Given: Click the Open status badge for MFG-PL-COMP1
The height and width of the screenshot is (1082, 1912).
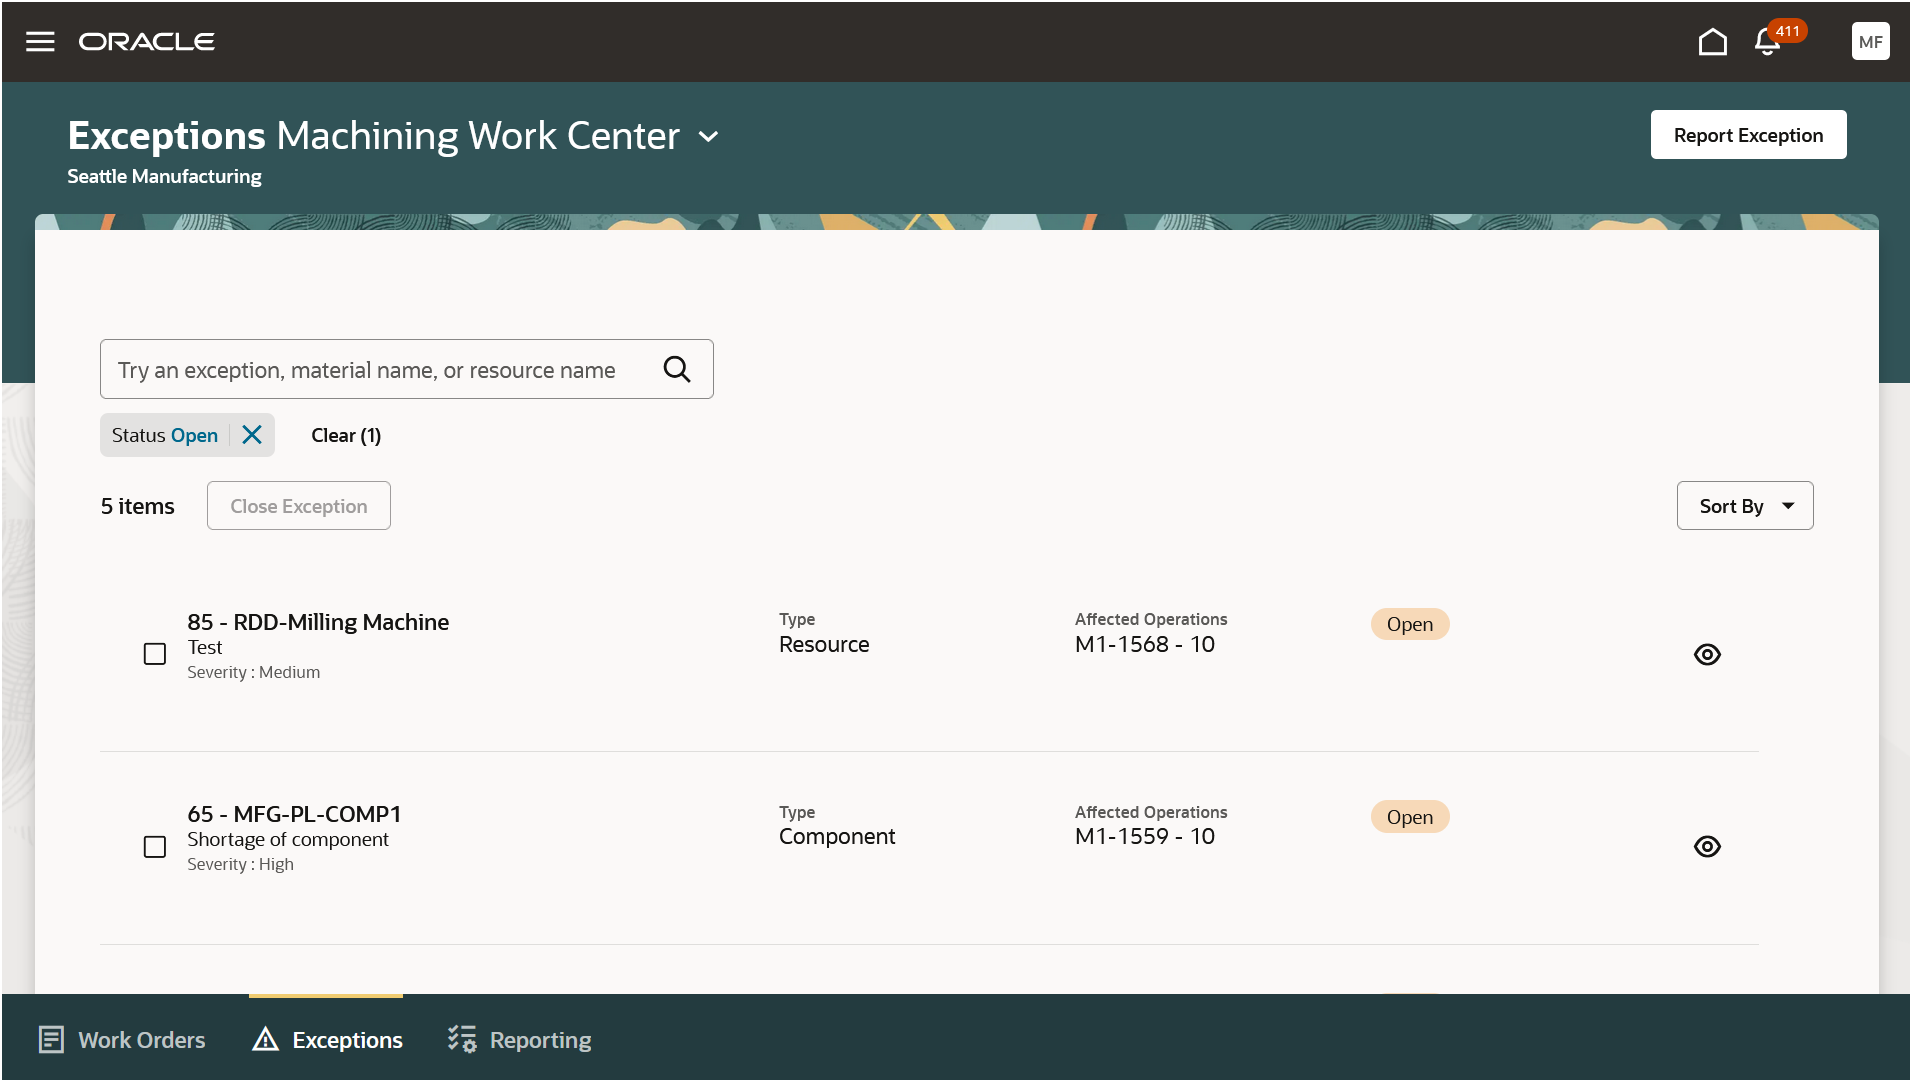Looking at the screenshot, I should [x=1410, y=817].
